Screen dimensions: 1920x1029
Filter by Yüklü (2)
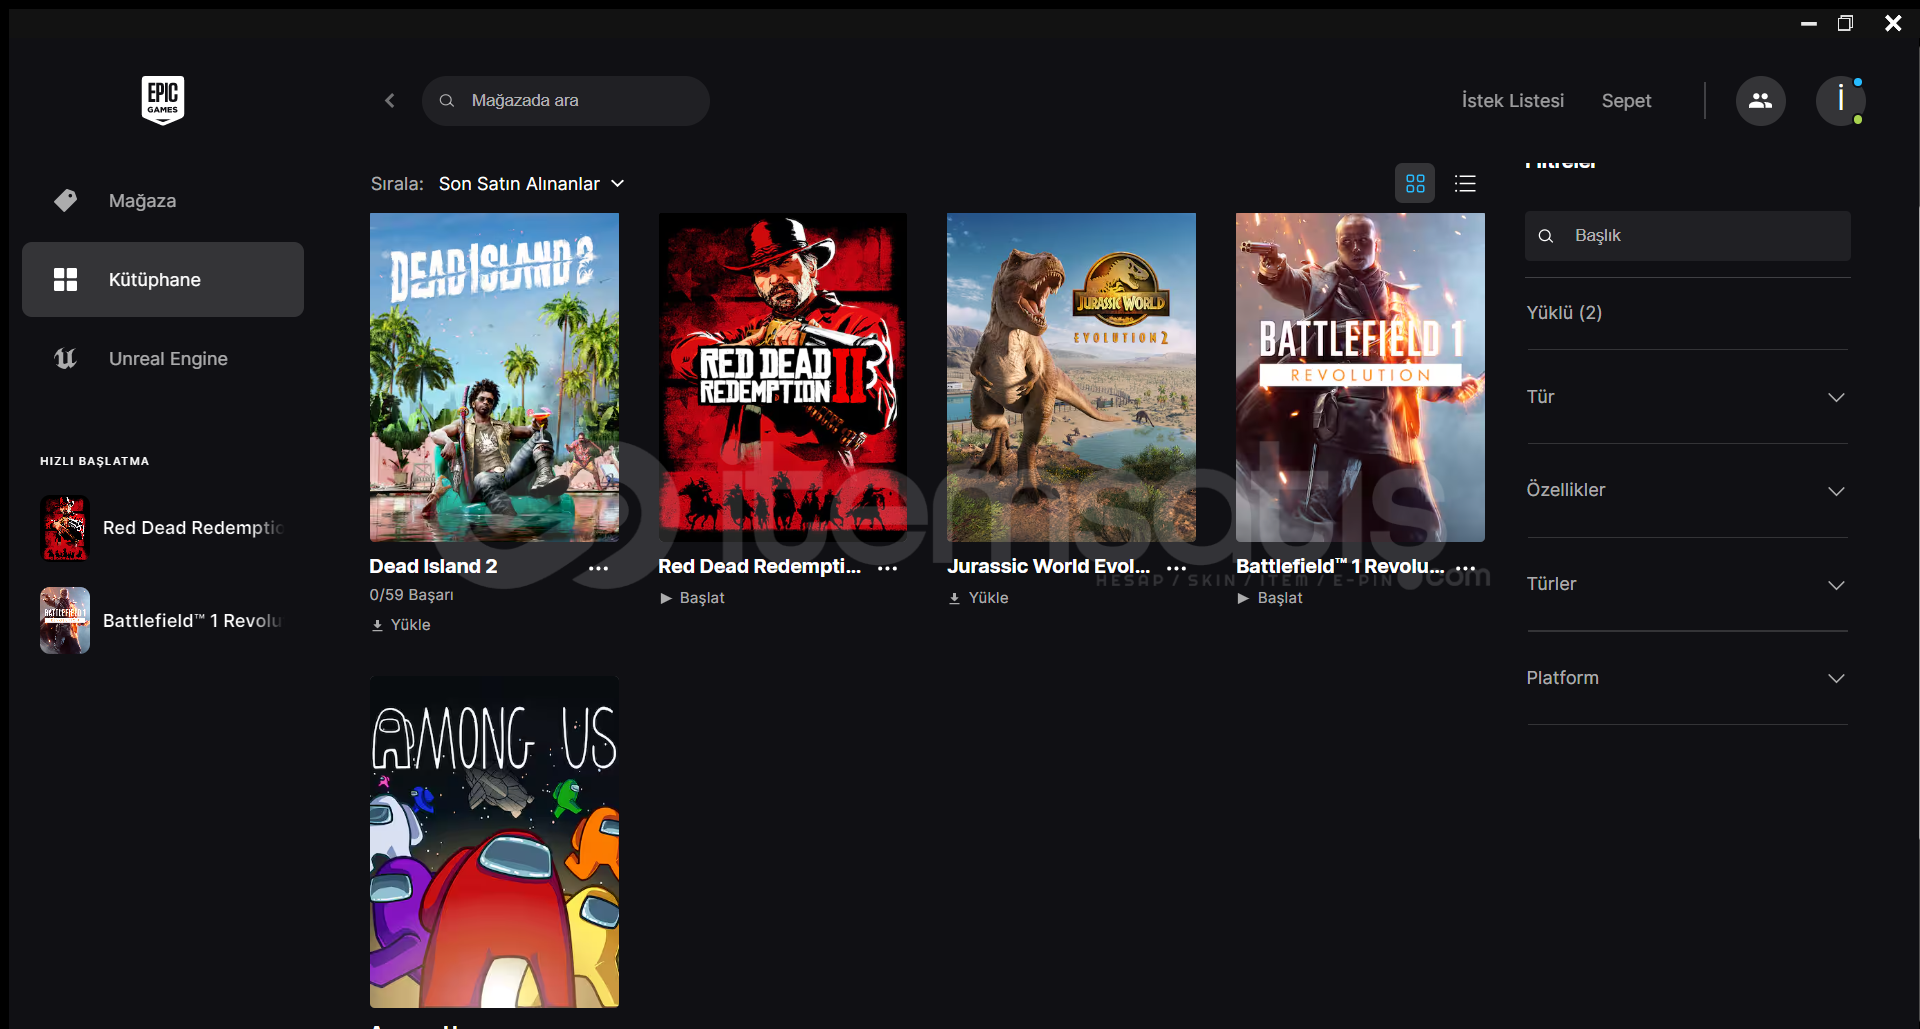point(1564,313)
